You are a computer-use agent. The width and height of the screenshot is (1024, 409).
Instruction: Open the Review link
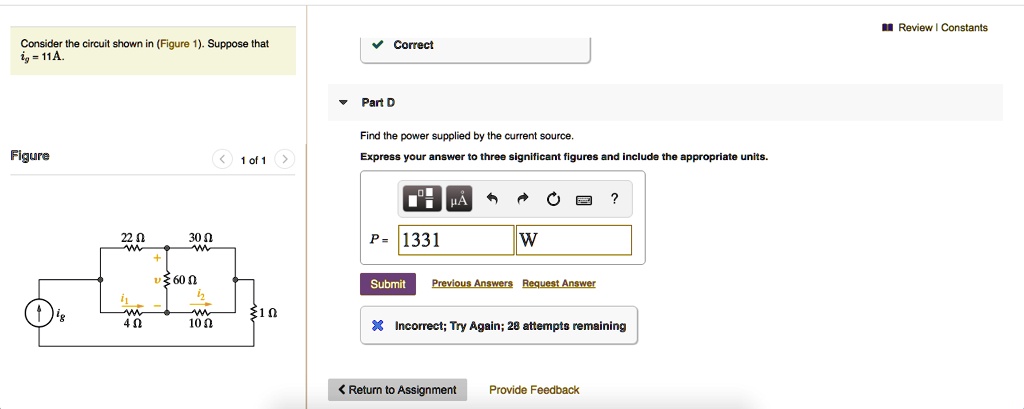915,28
